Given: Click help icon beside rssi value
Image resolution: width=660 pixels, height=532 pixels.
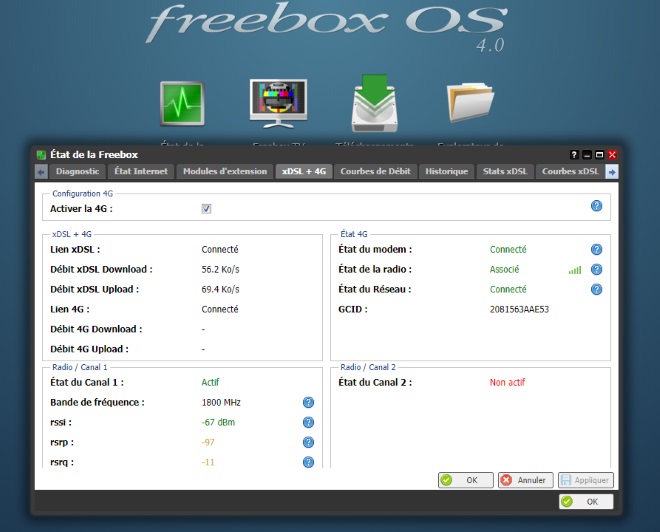Looking at the screenshot, I should (x=309, y=422).
